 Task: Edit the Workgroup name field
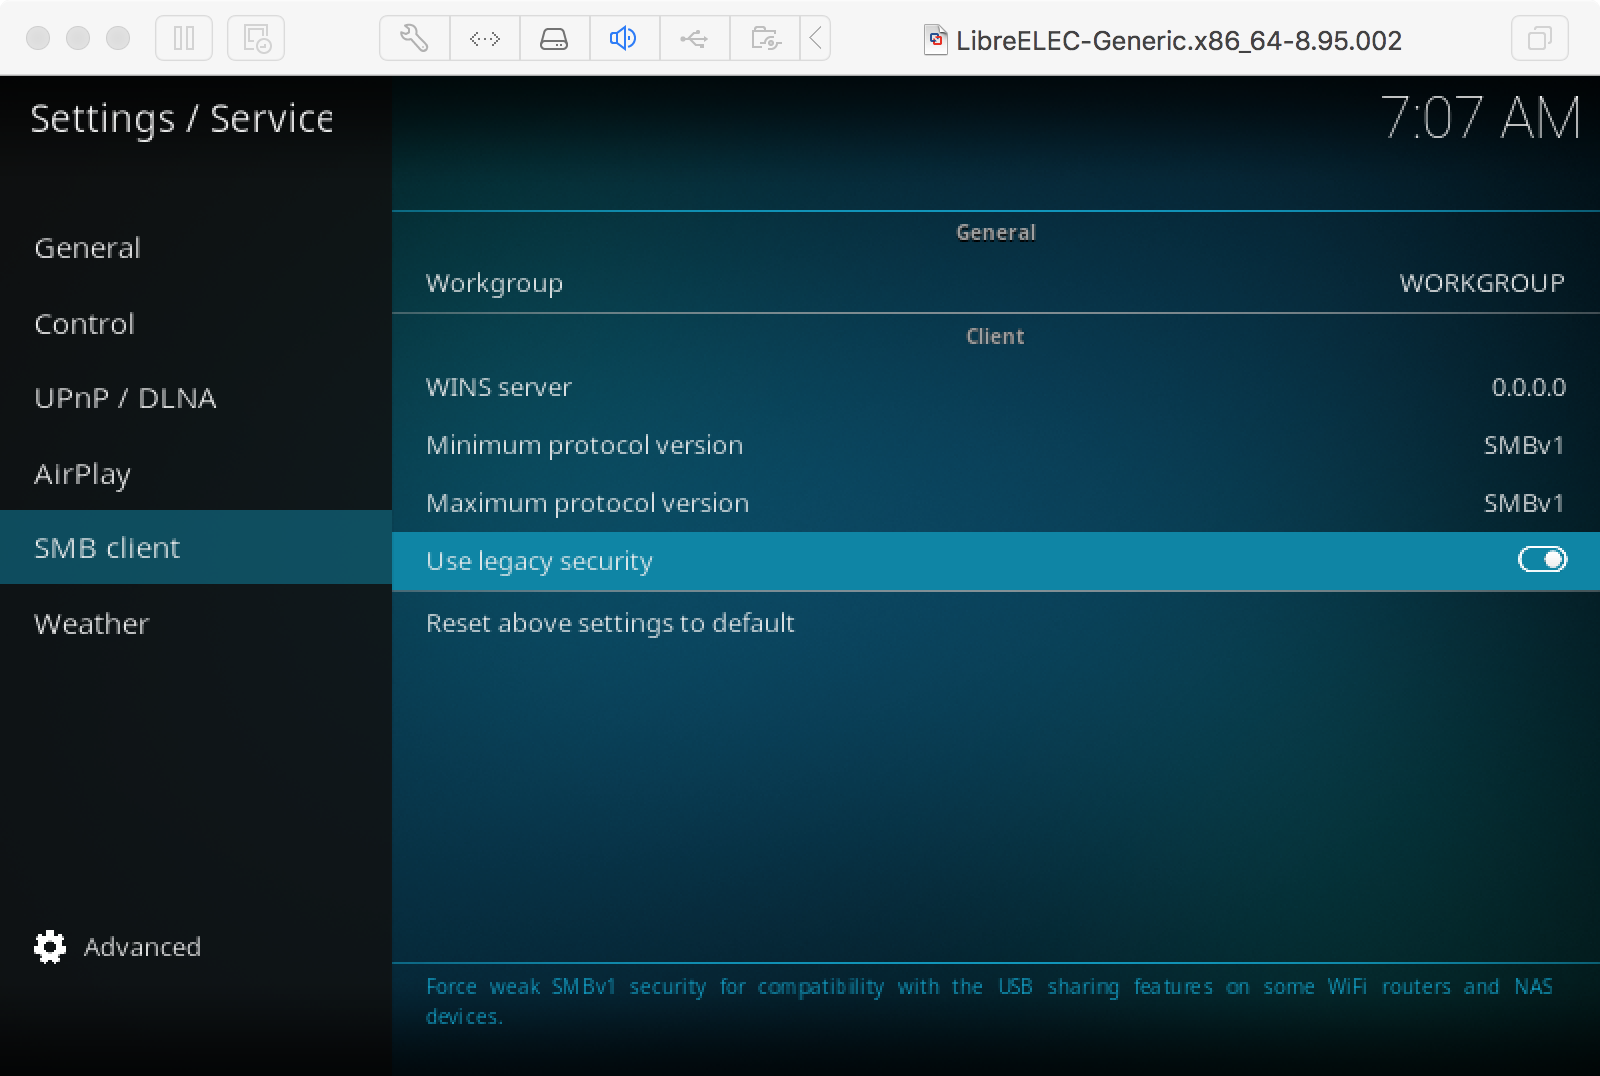(x=995, y=283)
